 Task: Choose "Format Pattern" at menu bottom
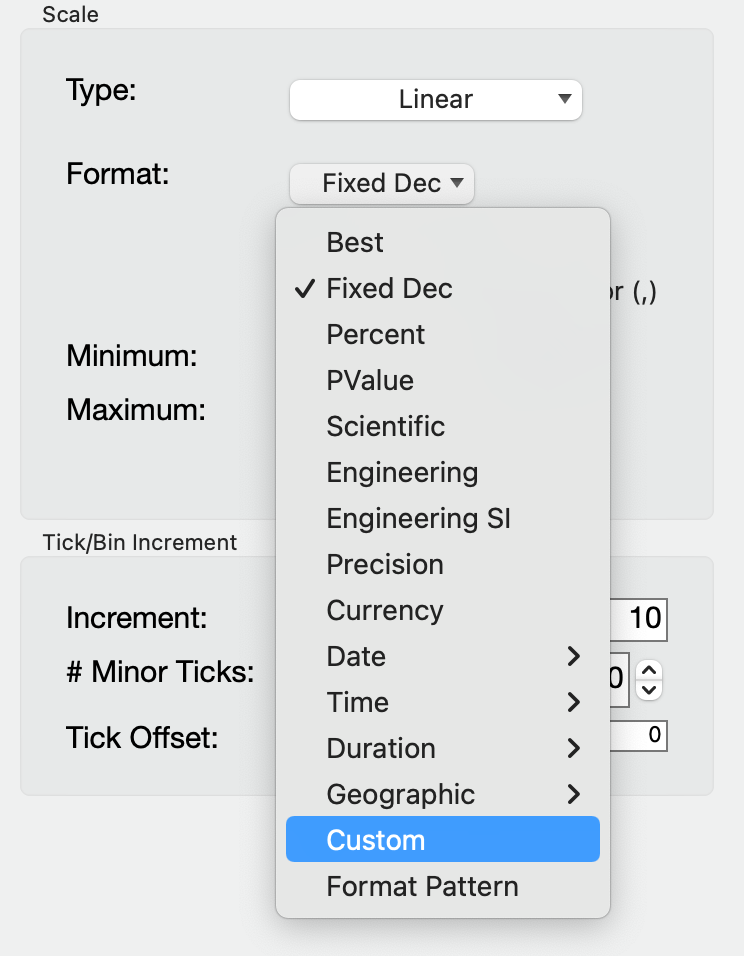tap(421, 886)
